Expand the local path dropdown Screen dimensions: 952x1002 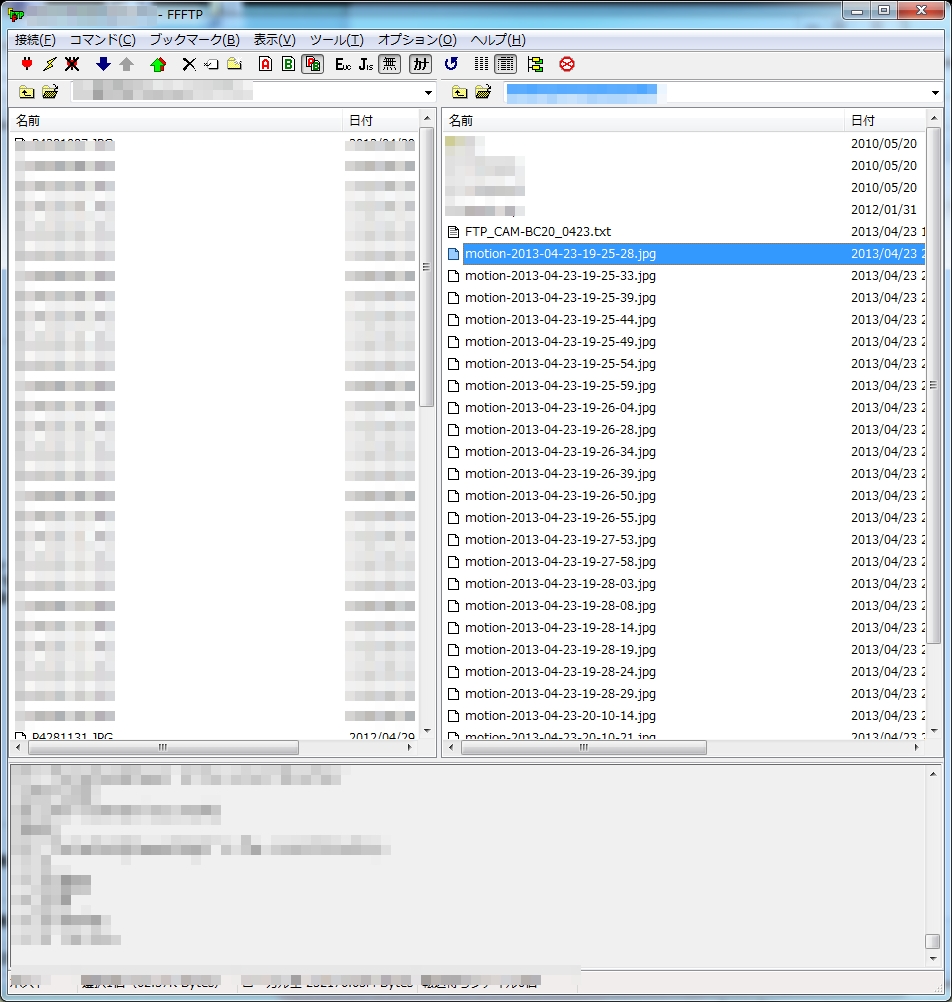[x=428, y=93]
